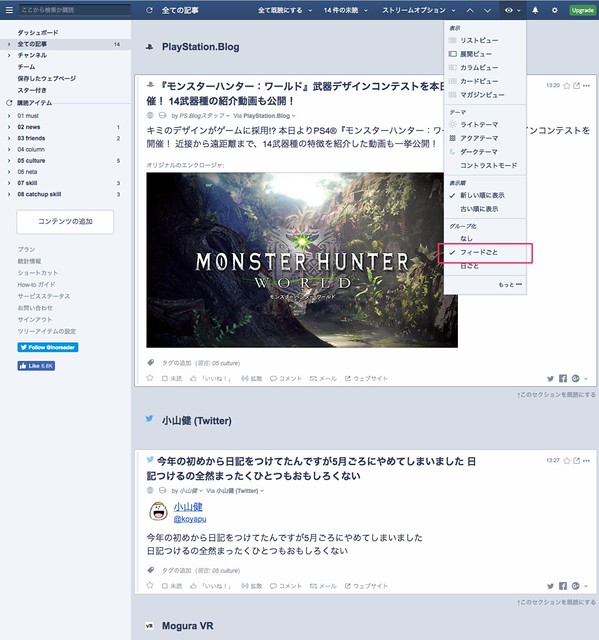Open the ストリームオプション dropdown

[x=419, y=10]
